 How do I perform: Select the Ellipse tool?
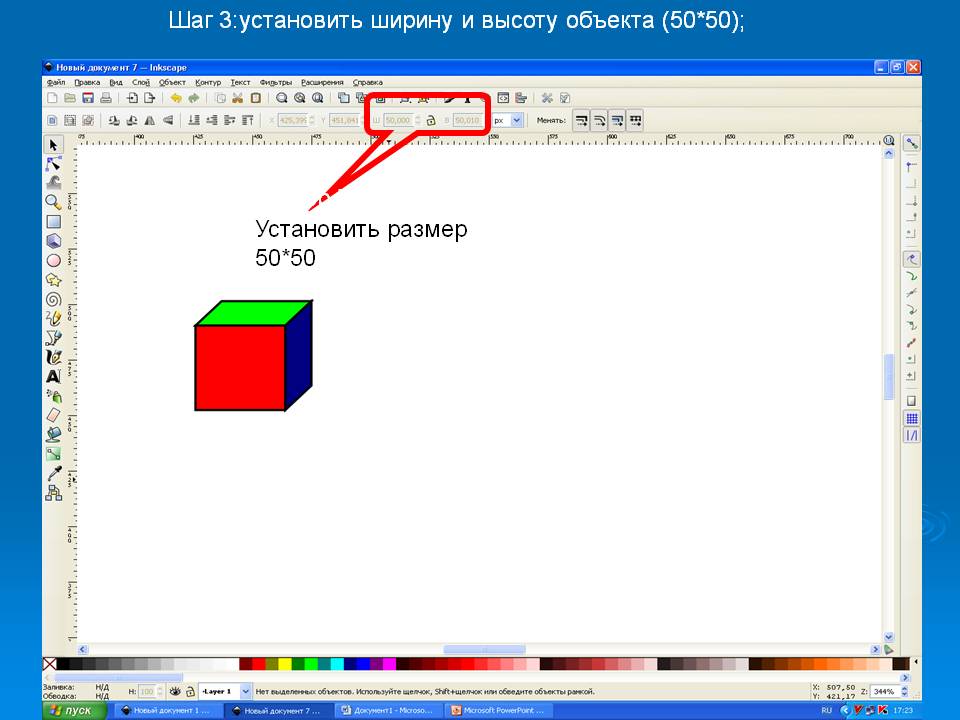coord(54,260)
